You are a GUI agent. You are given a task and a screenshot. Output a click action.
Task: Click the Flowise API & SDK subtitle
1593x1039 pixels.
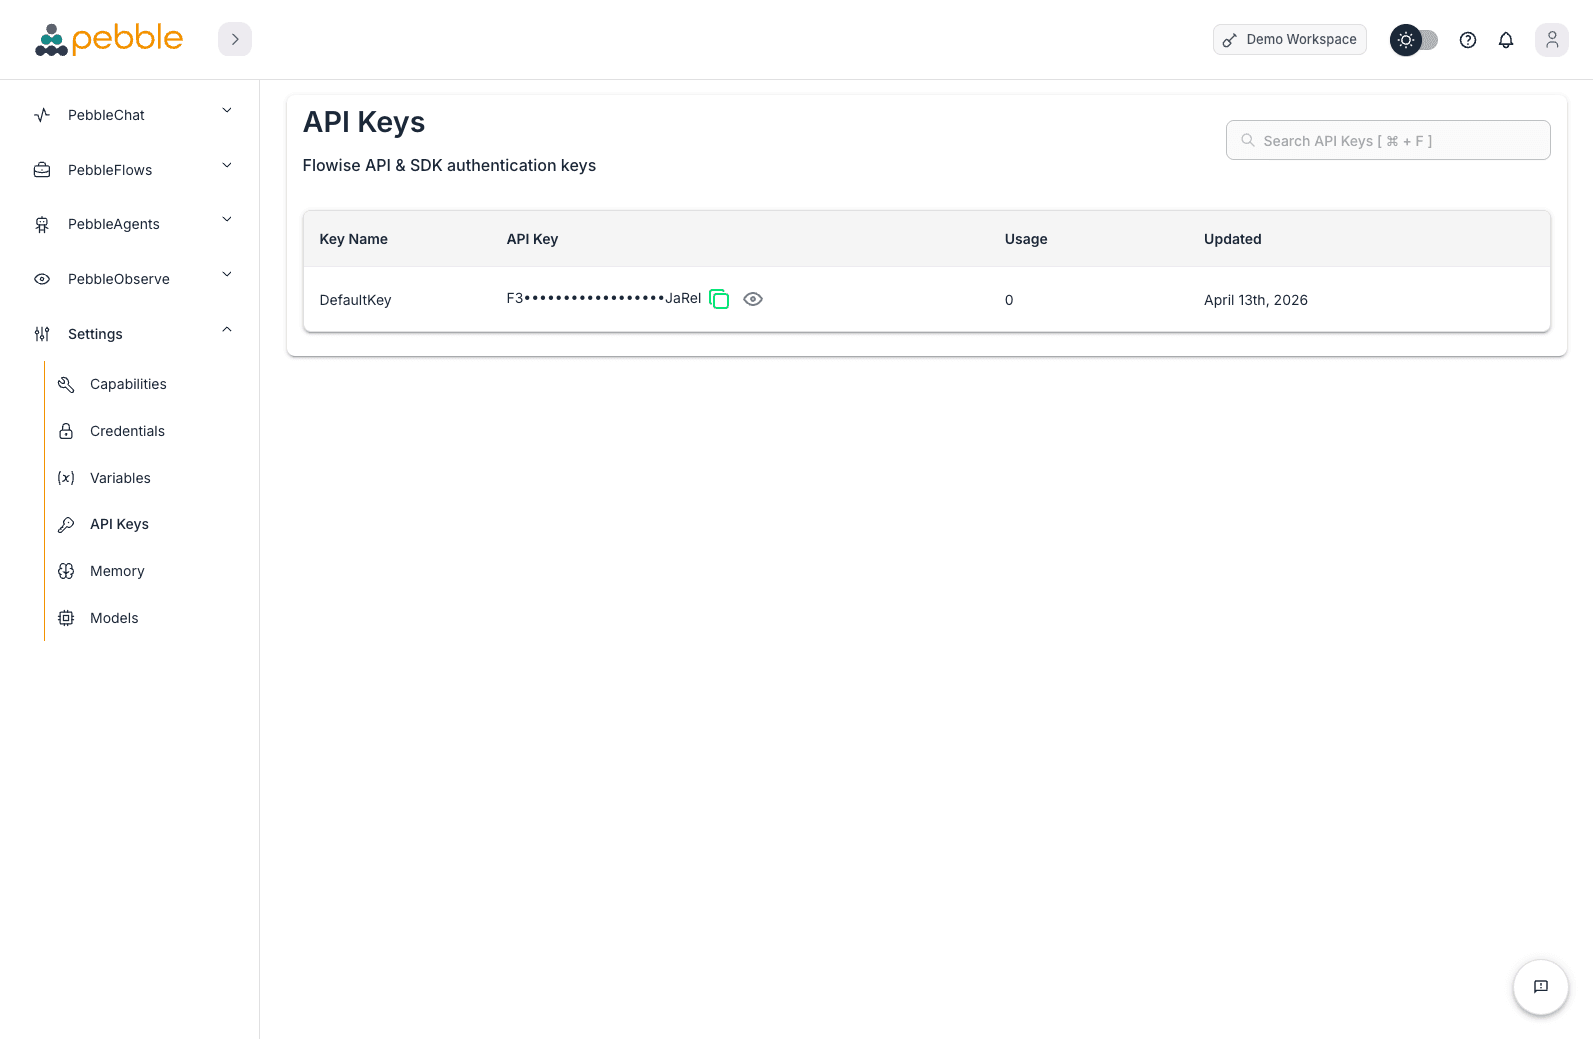(x=449, y=165)
